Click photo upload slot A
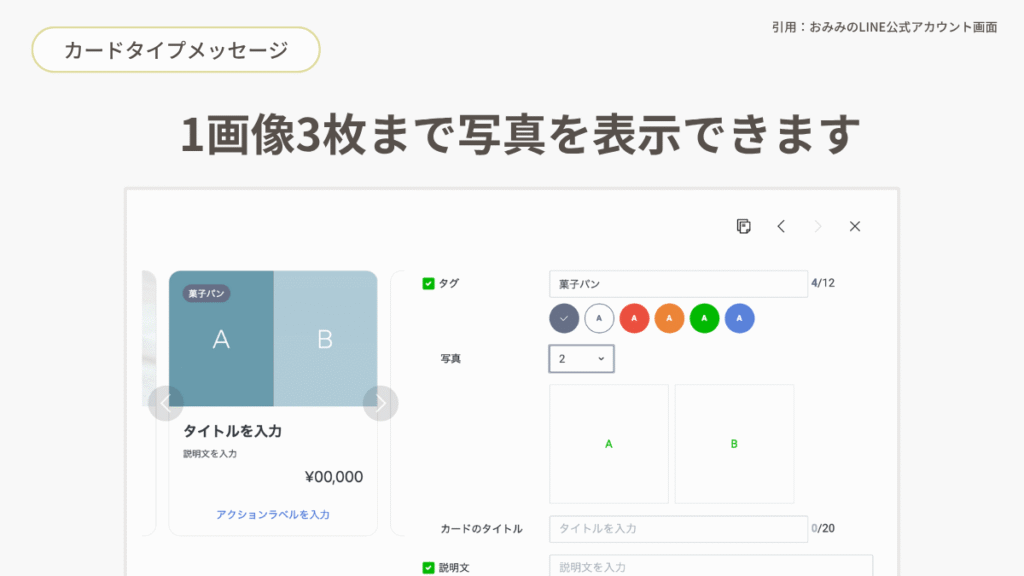This screenshot has height=576, width=1024. 609,443
